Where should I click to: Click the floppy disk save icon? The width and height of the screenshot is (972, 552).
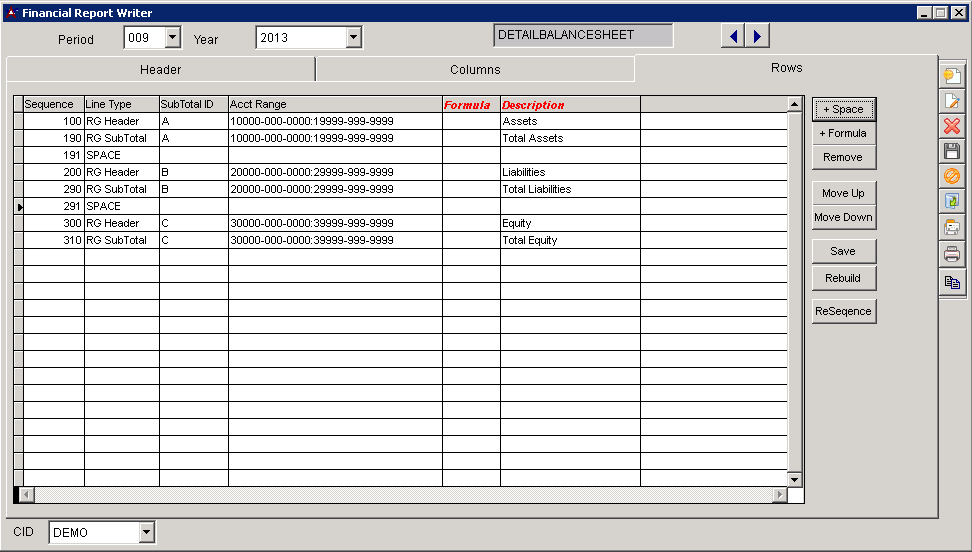952,151
